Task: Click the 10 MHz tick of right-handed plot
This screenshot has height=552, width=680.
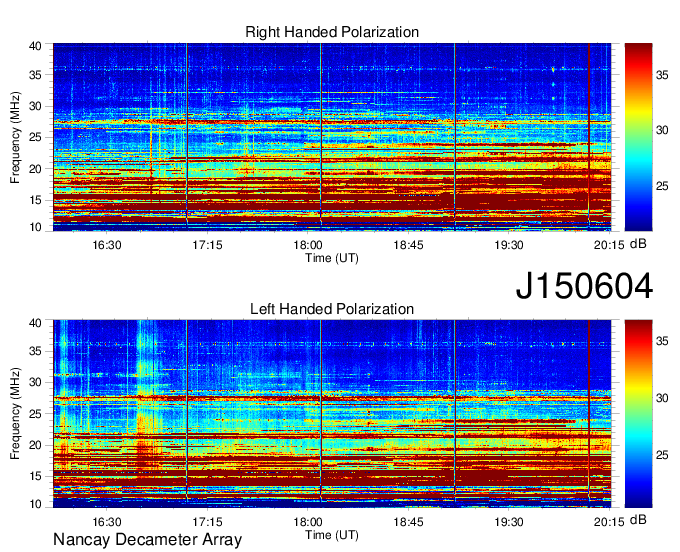Action: coord(35,227)
